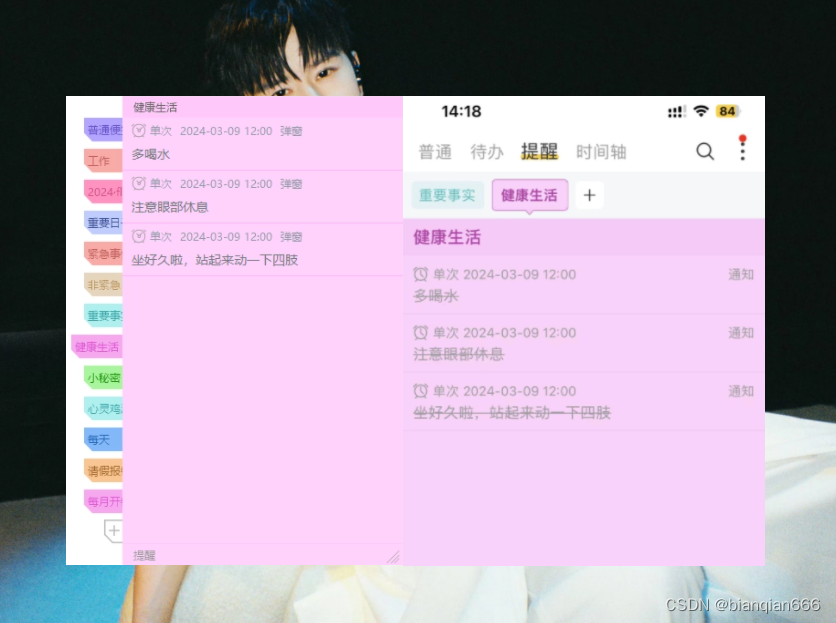
Task: Select the 工作 tag in sidebar
Action: [x=103, y=161]
